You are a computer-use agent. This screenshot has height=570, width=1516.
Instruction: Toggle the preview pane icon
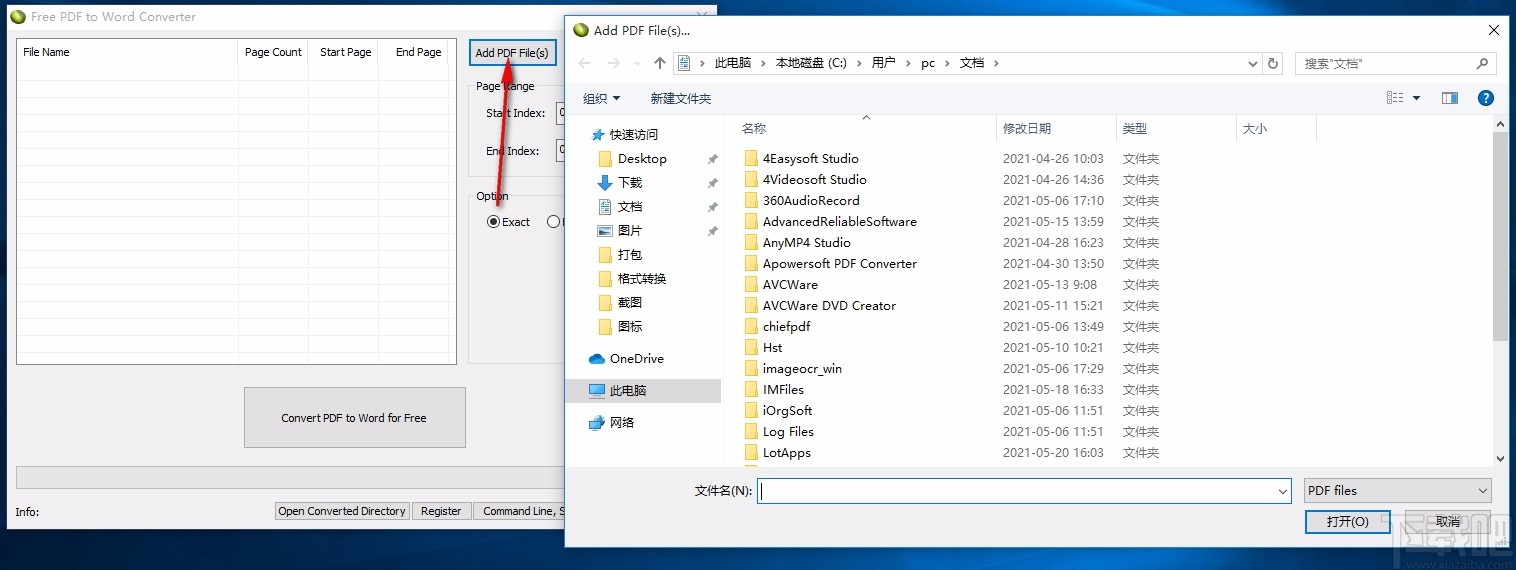[1450, 98]
